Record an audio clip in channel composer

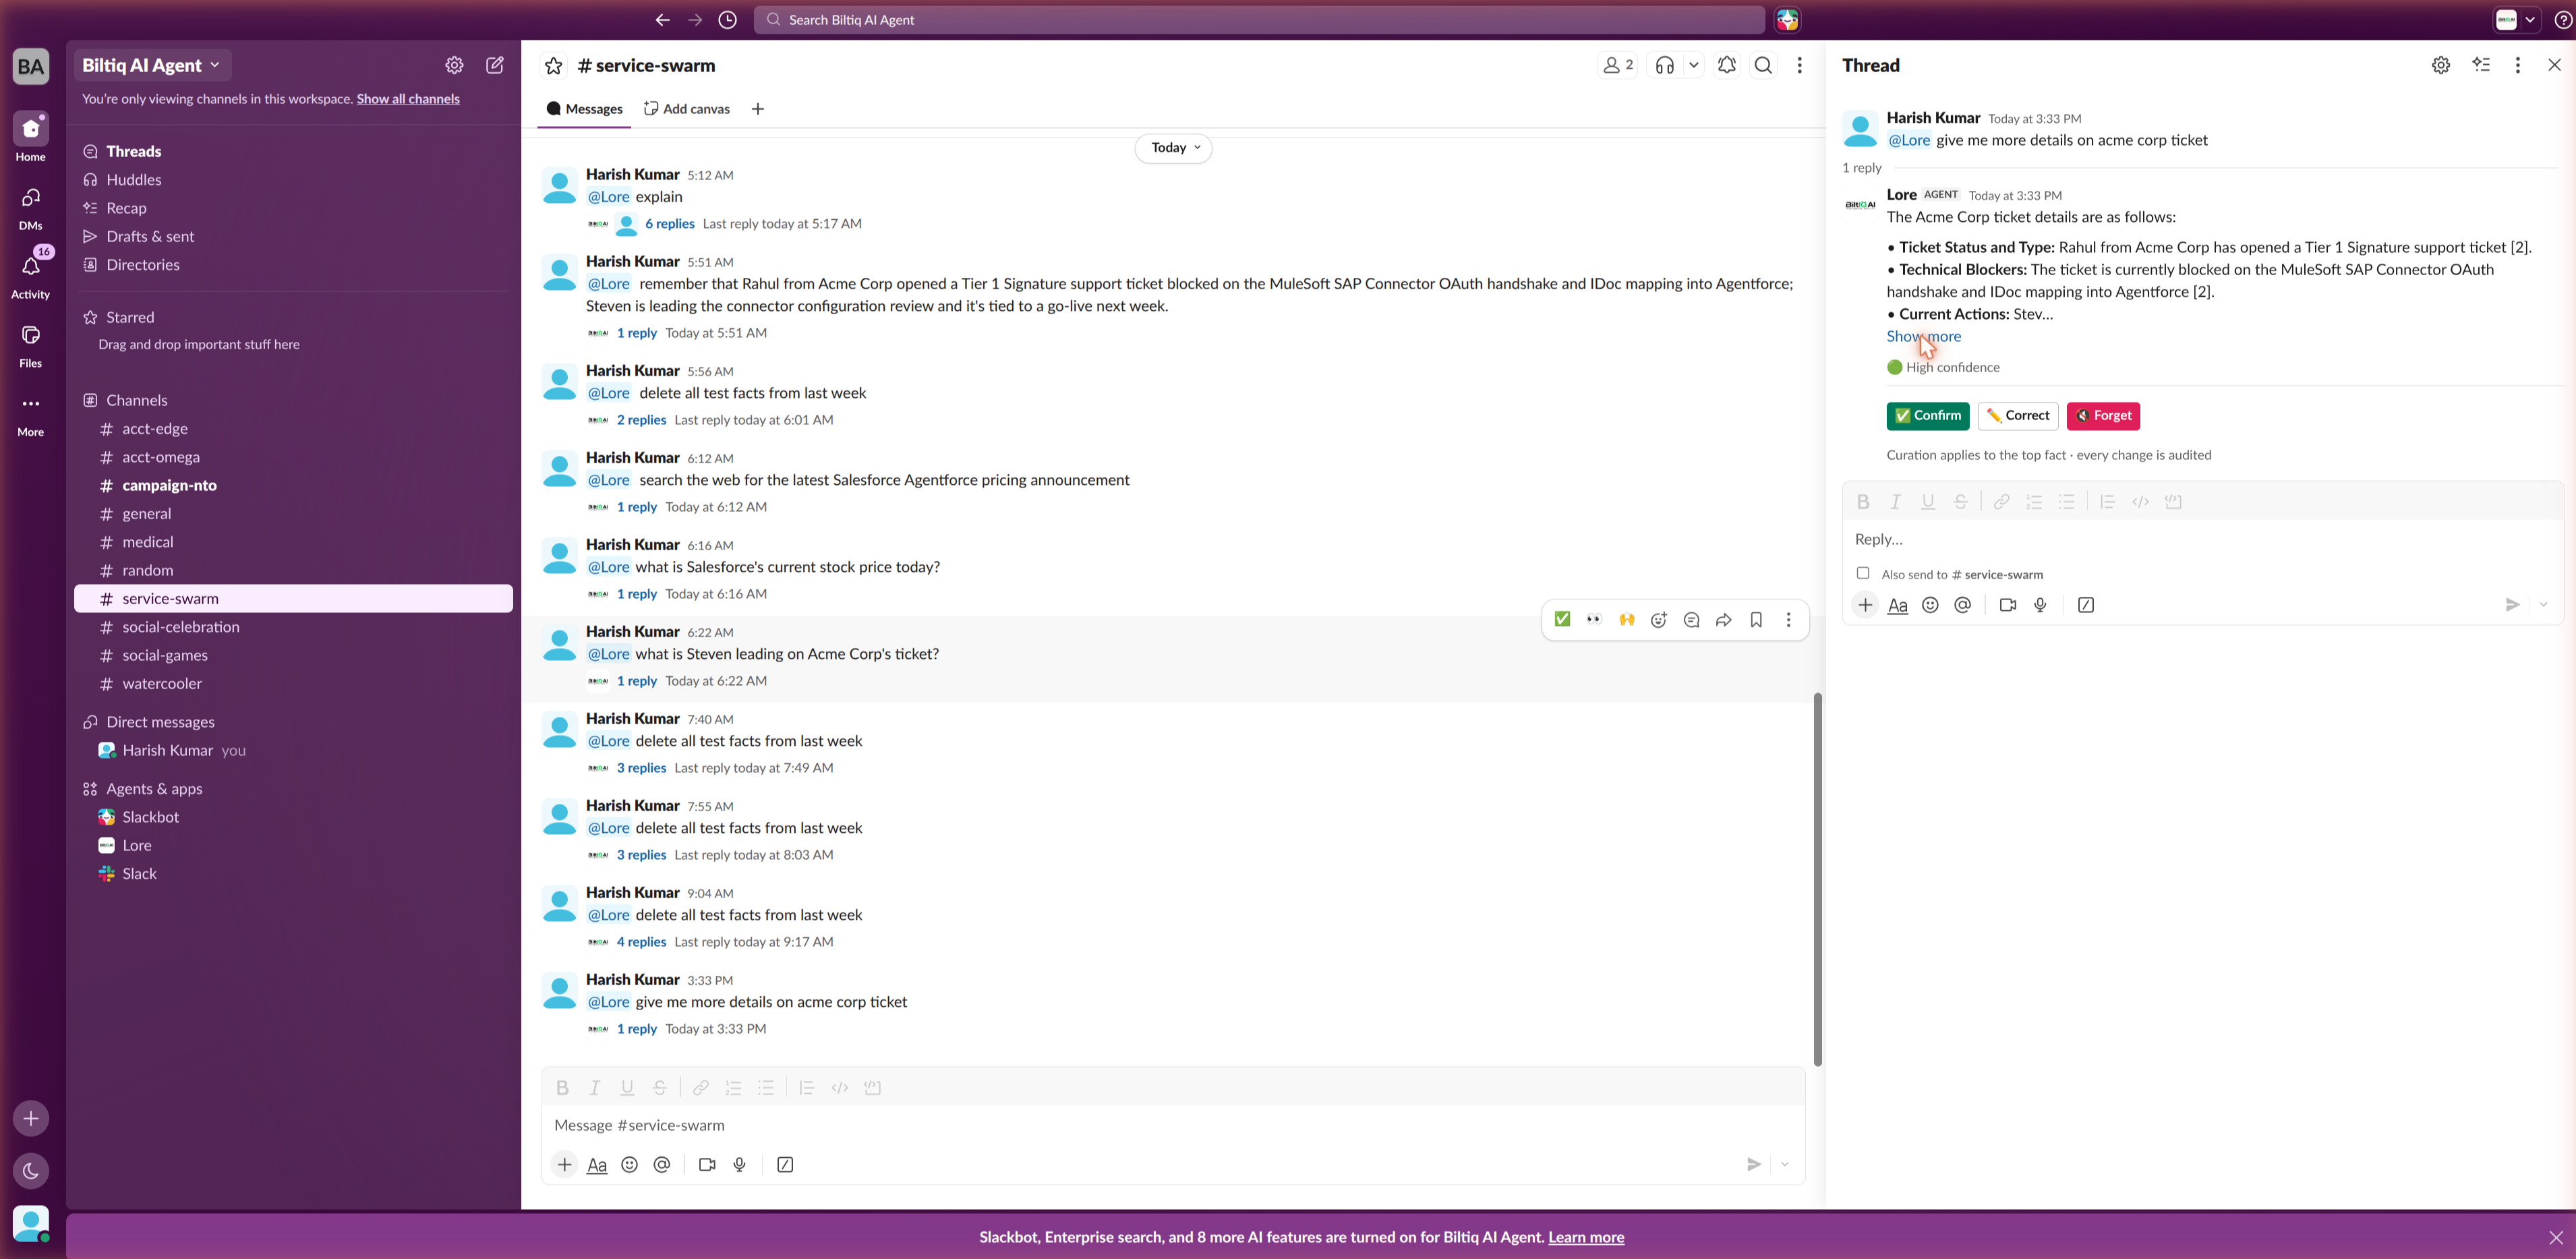[740, 1164]
